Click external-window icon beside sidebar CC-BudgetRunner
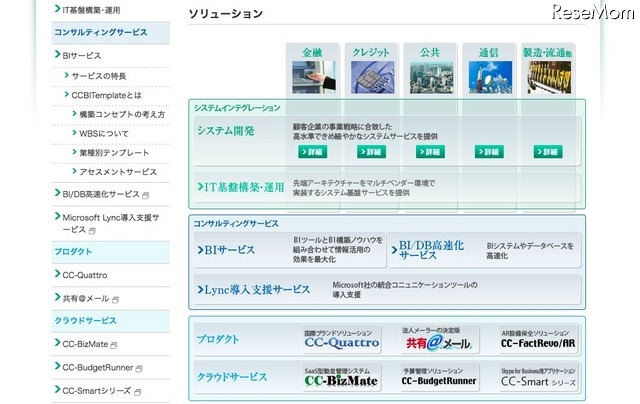This screenshot has width=640, height=404. tap(139, 368)
